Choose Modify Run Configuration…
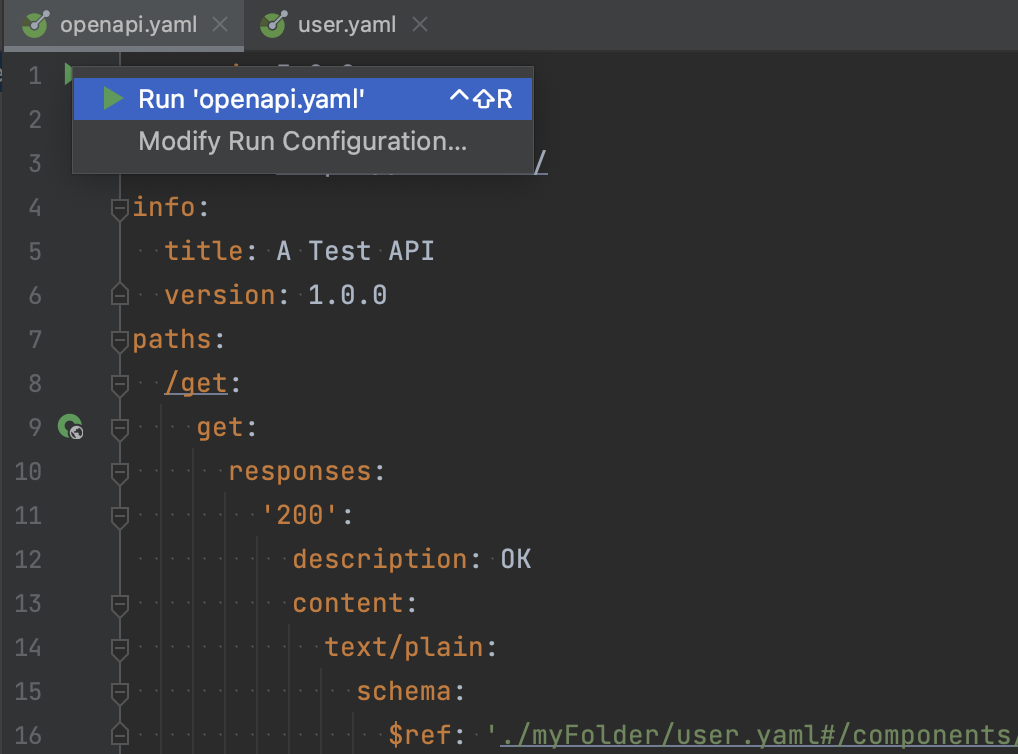The image size is (1018, 754). point(303,142)
